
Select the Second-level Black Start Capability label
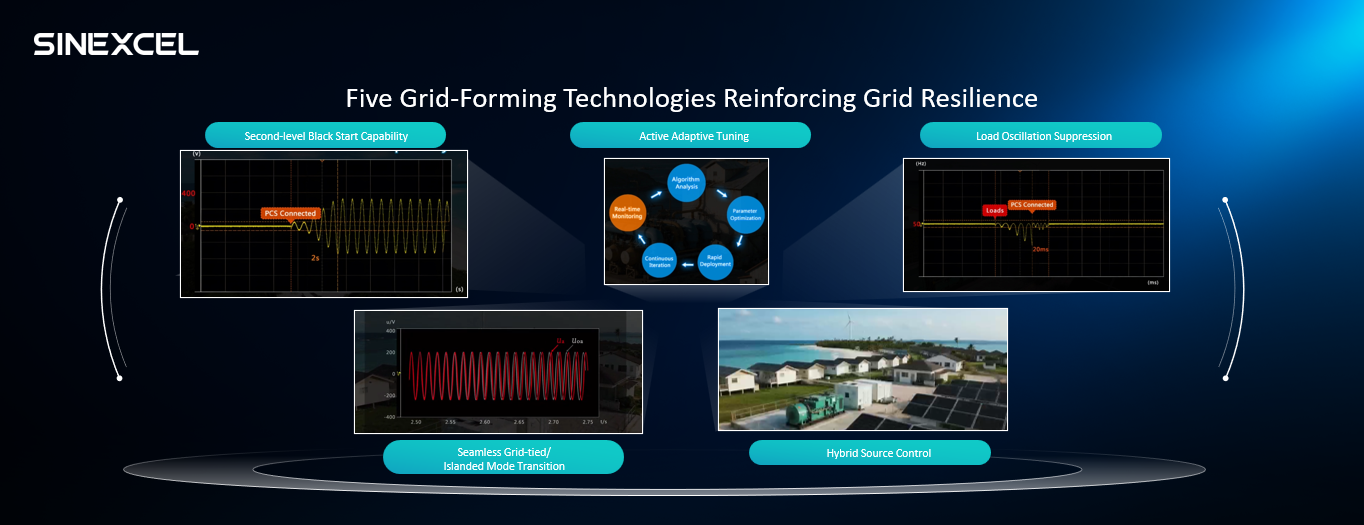tap(325, 136)
